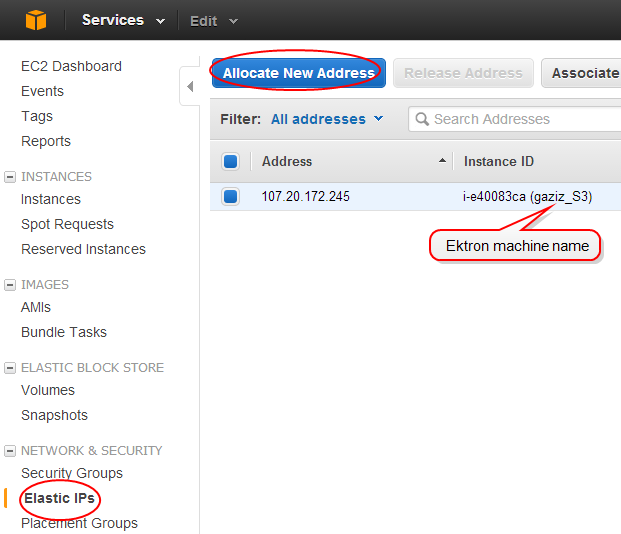Viewport: 621px width, 534px height.
Task: Click Release Address button
Action: [x=463, y=73]
